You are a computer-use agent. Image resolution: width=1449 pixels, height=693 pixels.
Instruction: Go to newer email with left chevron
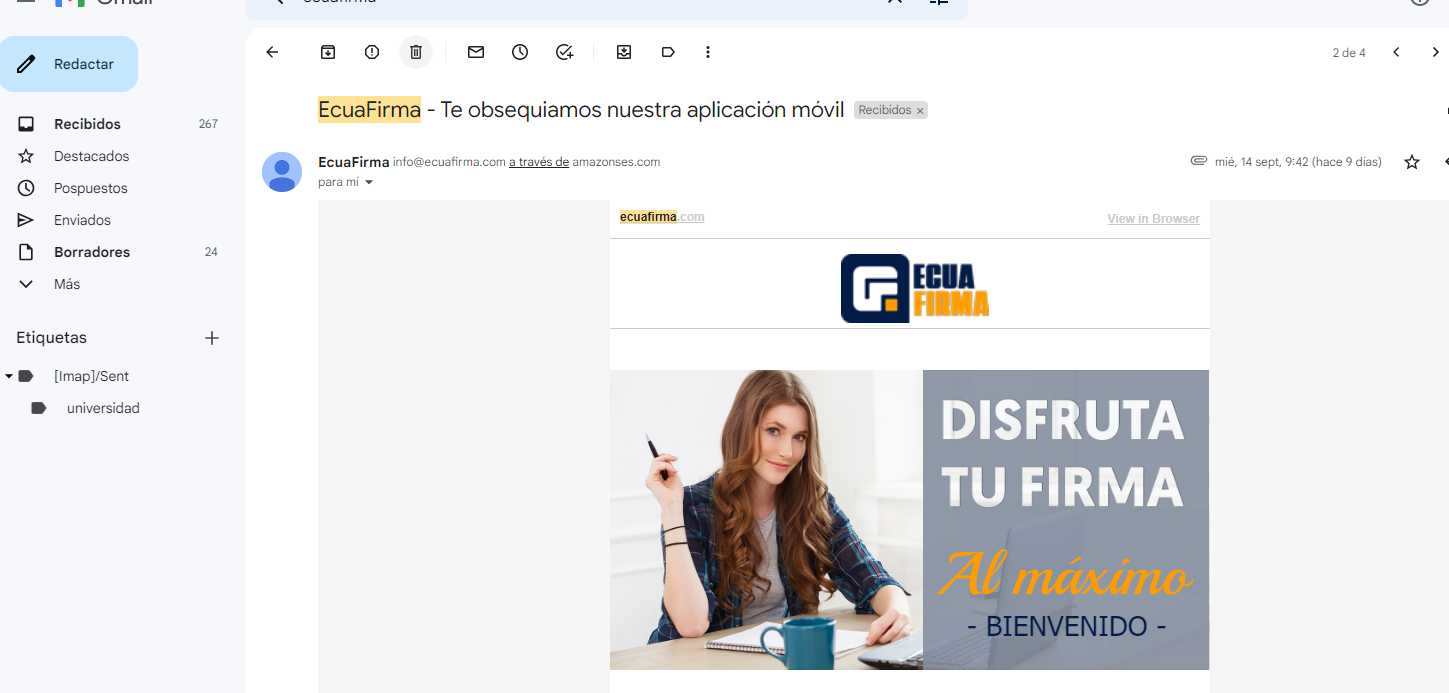pos(1396,52)
